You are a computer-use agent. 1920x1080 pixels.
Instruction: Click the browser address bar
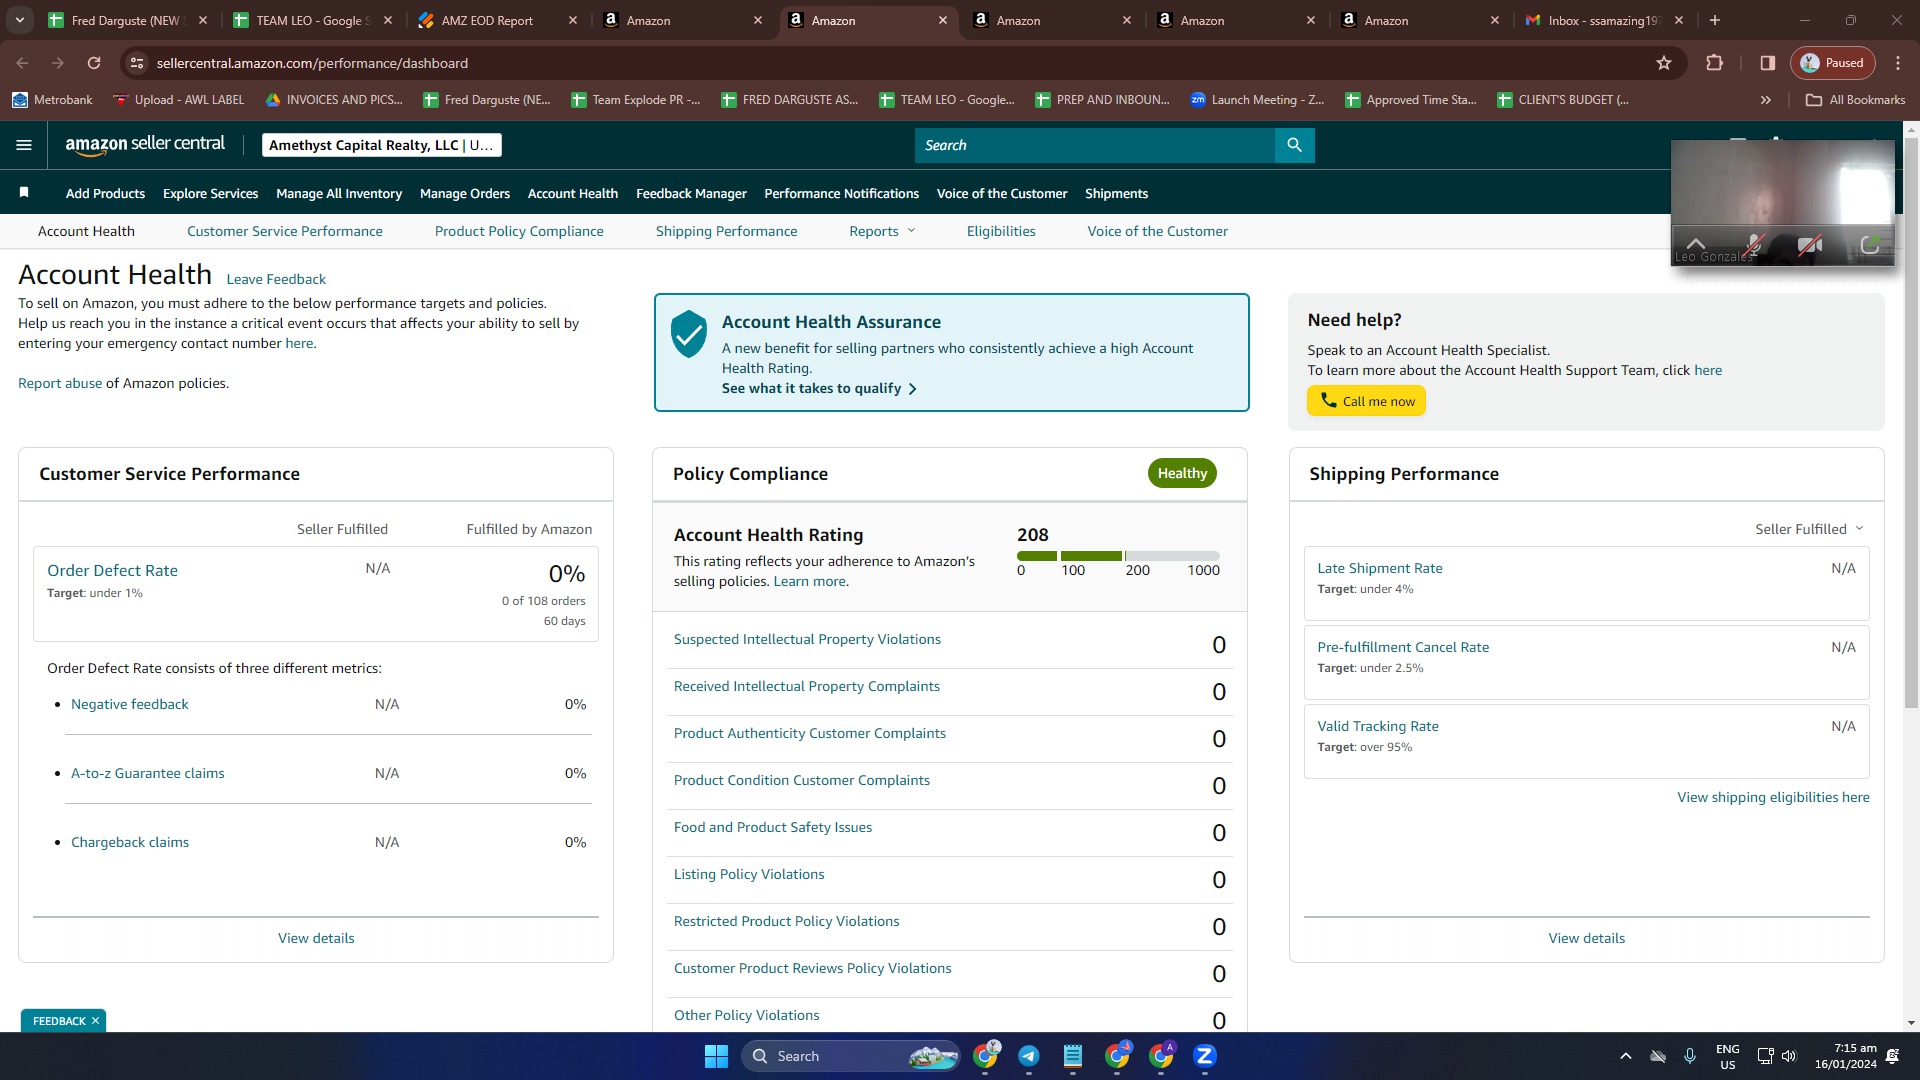900,63
